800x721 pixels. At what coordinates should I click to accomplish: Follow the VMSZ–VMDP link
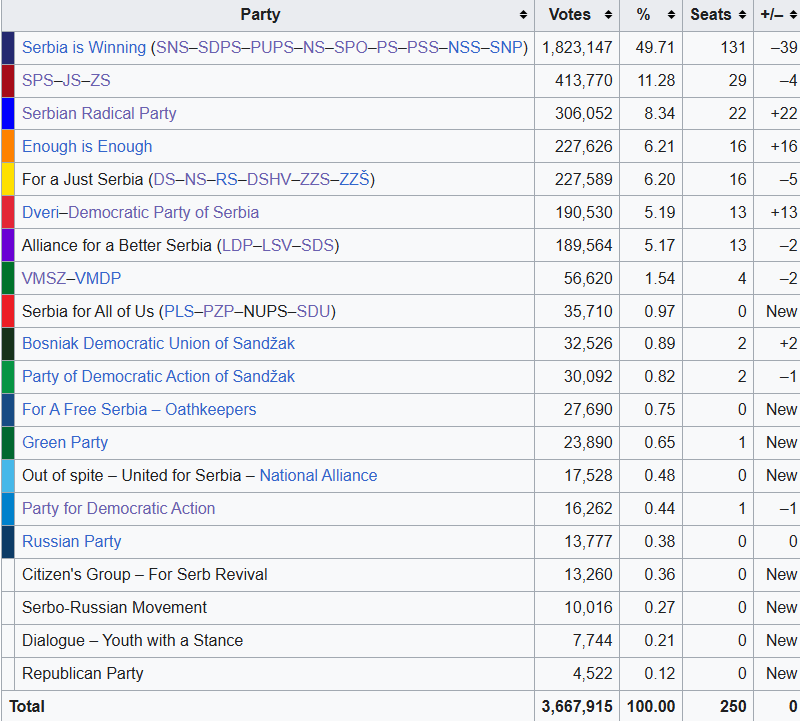coord(71,279)
